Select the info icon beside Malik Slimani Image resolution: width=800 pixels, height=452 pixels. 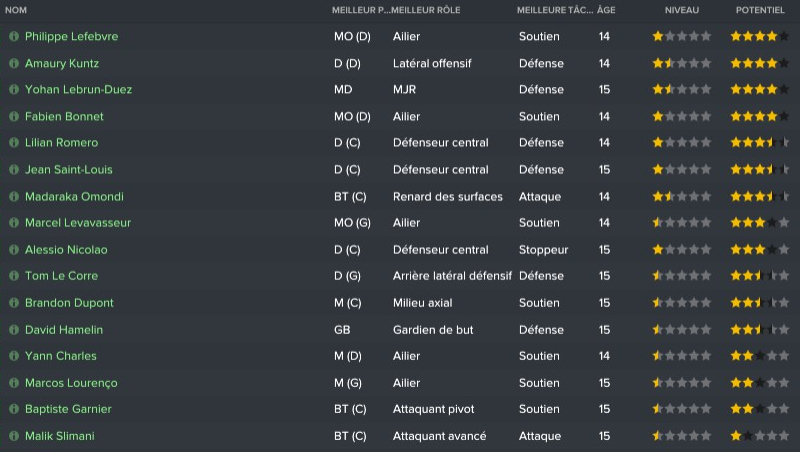pos(14,436)
